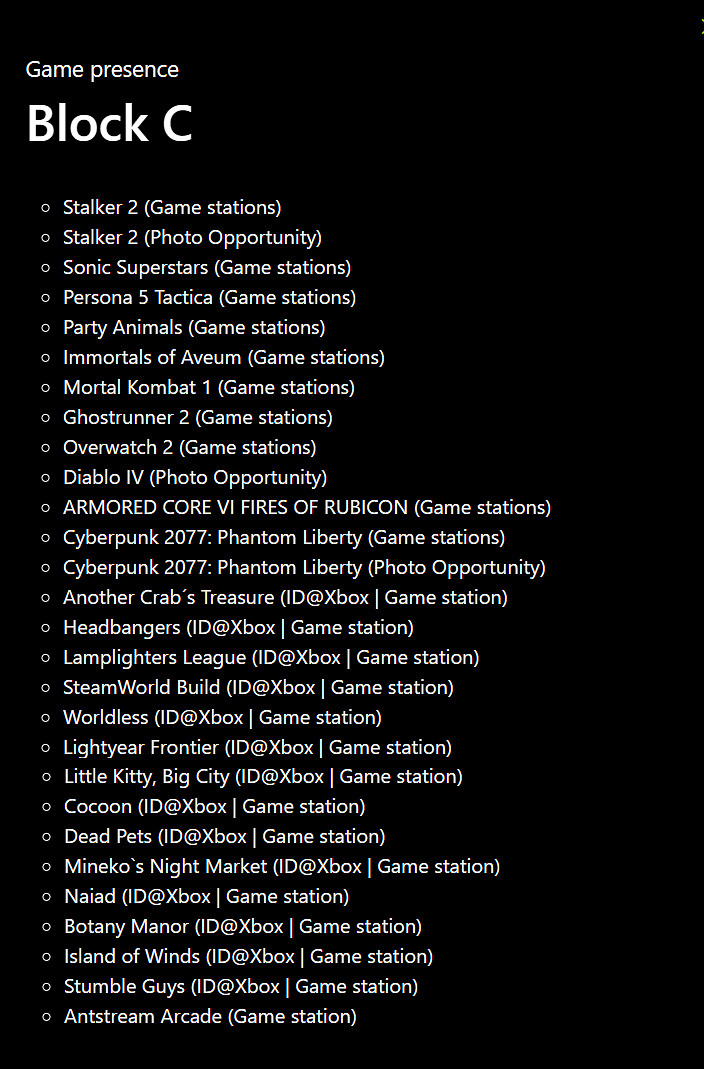Select Immortals of Aveum entry

[223, 358]
